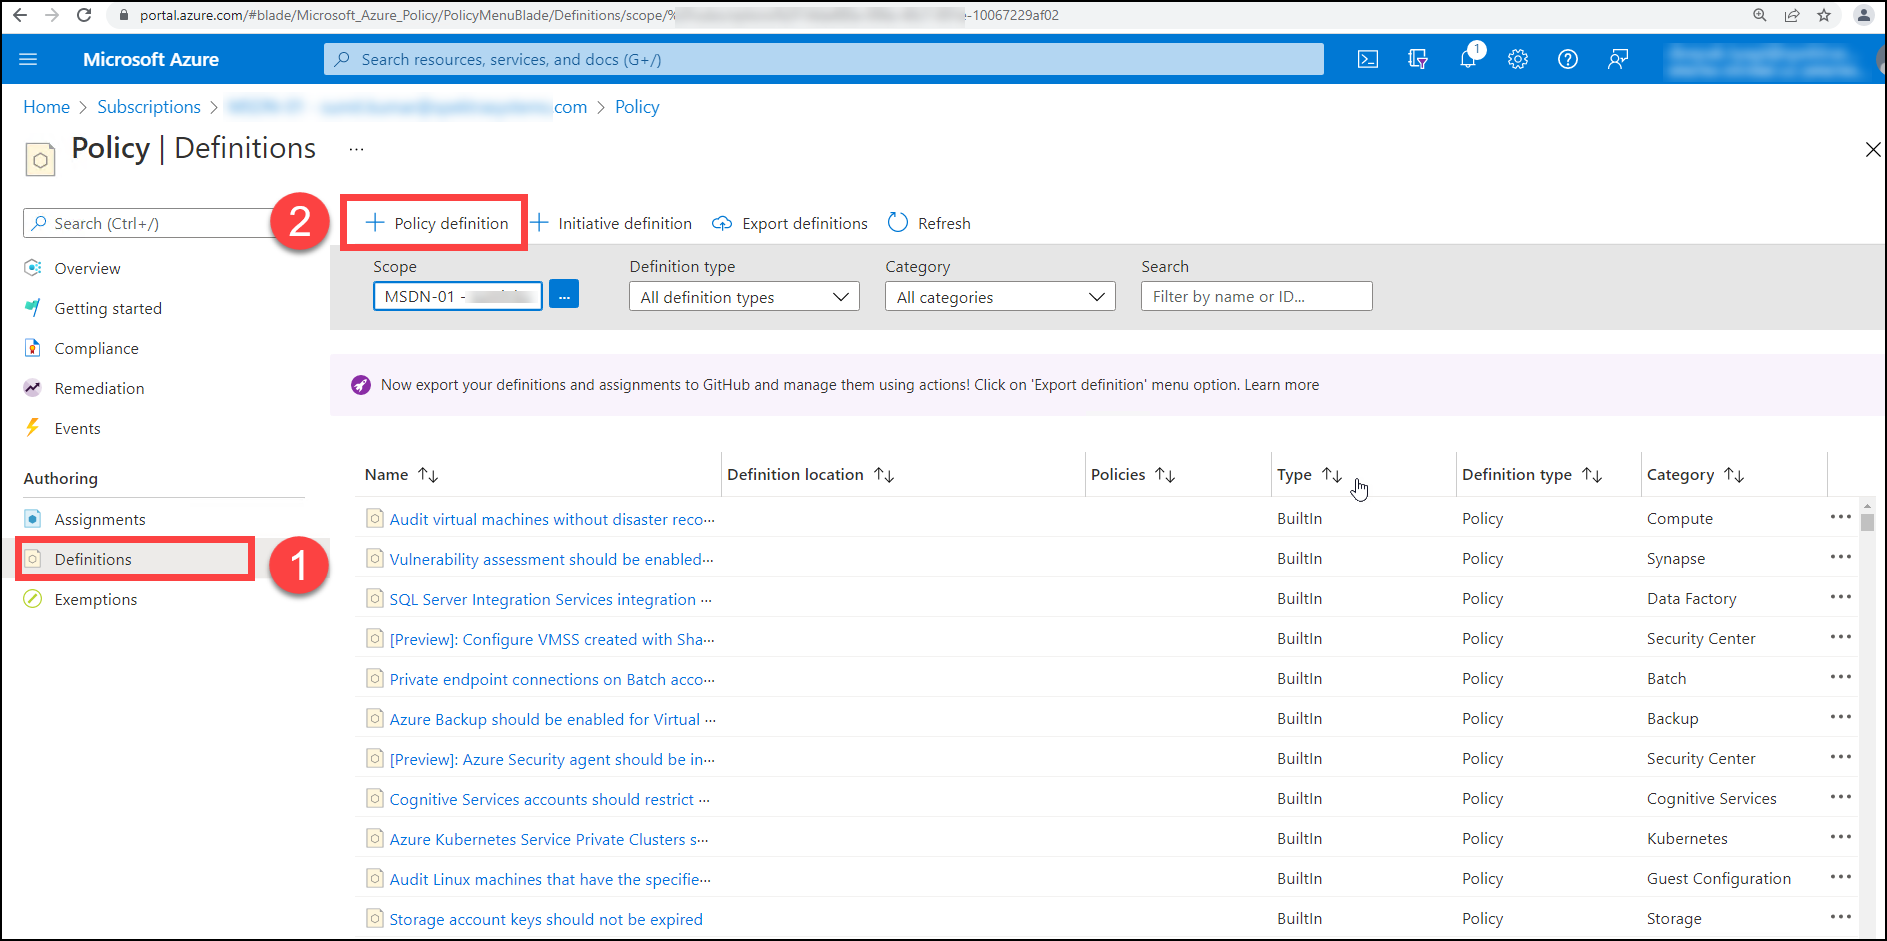
Task: Click the Microsoft Azure home logo text
Action: [151, 59]
